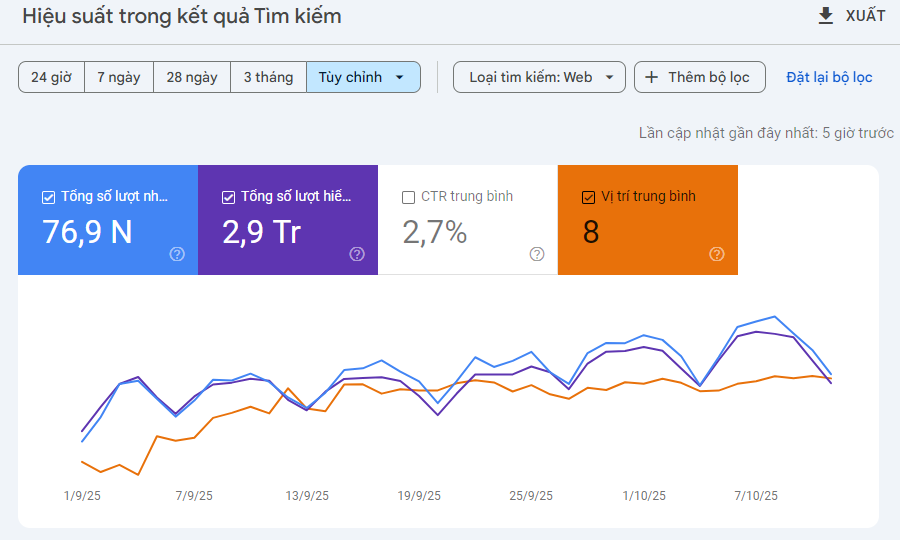Screen dimensions: 900x540
Task: Uncheck the Vị trí trung bình checkbox
Action: pyautogui.click(x=588, y=197)
